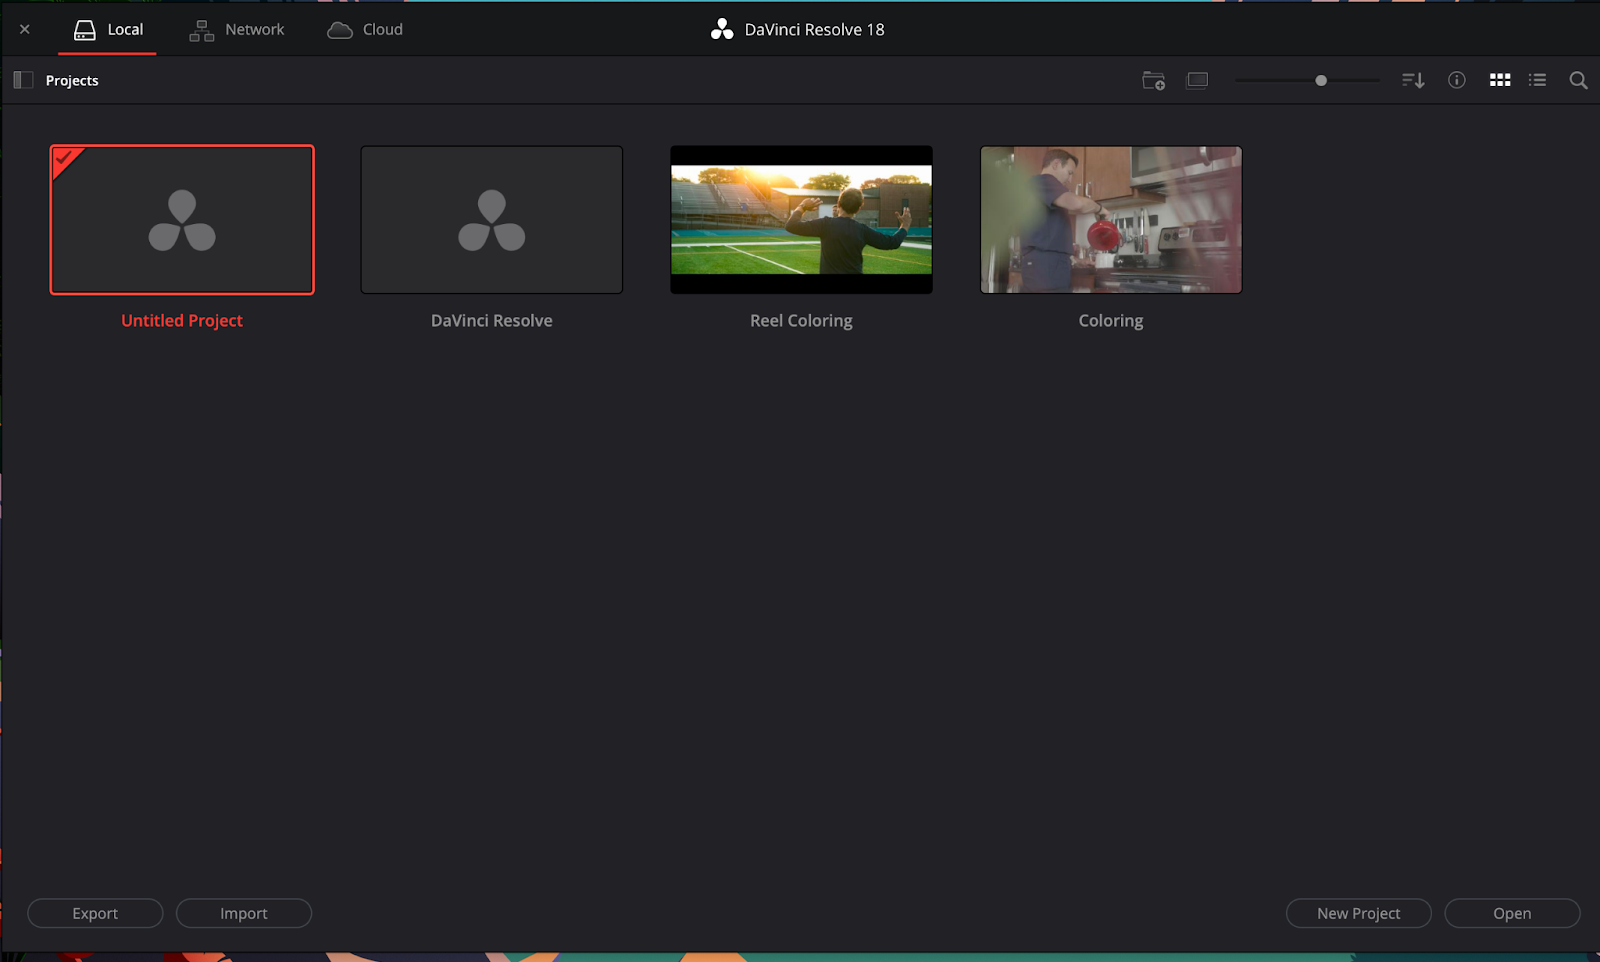Click the monitor-shaped icon beside new folder
This screenshot has height=962, width=1600.
[1197, 80]
